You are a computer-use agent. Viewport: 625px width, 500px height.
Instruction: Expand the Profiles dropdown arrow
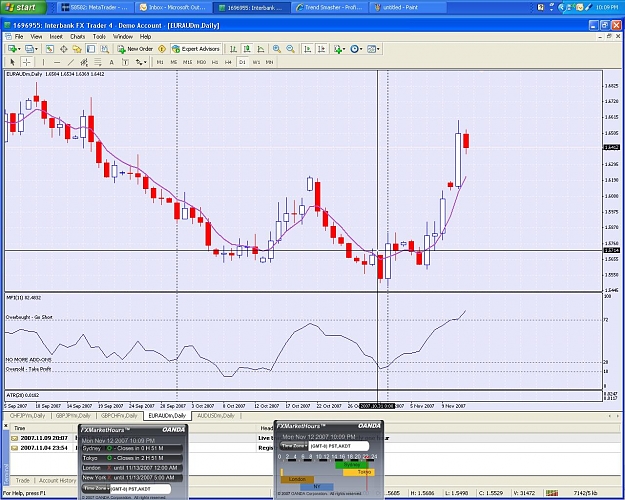point(36,49)
